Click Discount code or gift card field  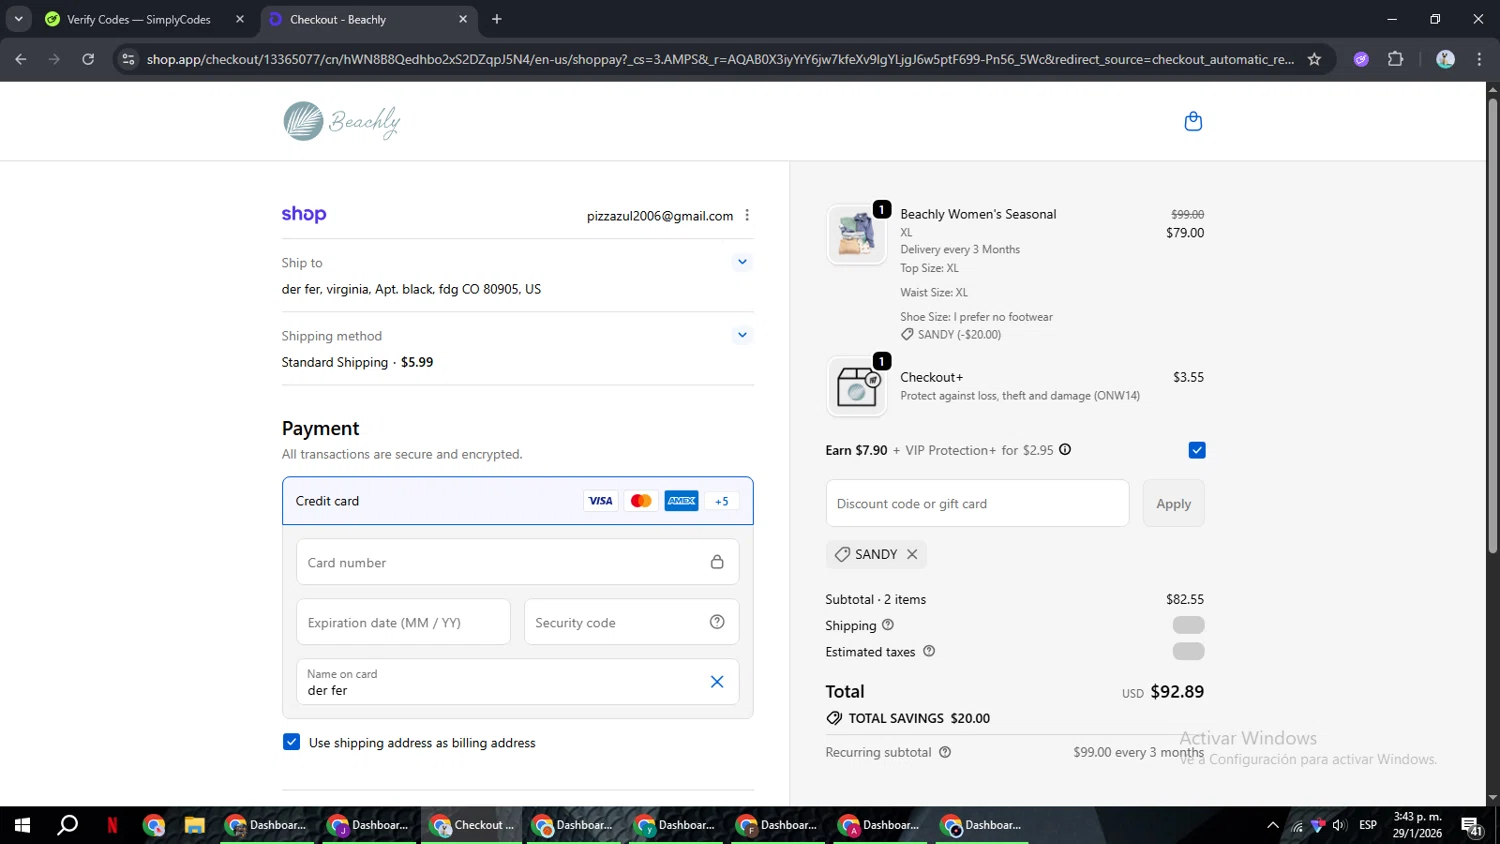pos(977,503)
